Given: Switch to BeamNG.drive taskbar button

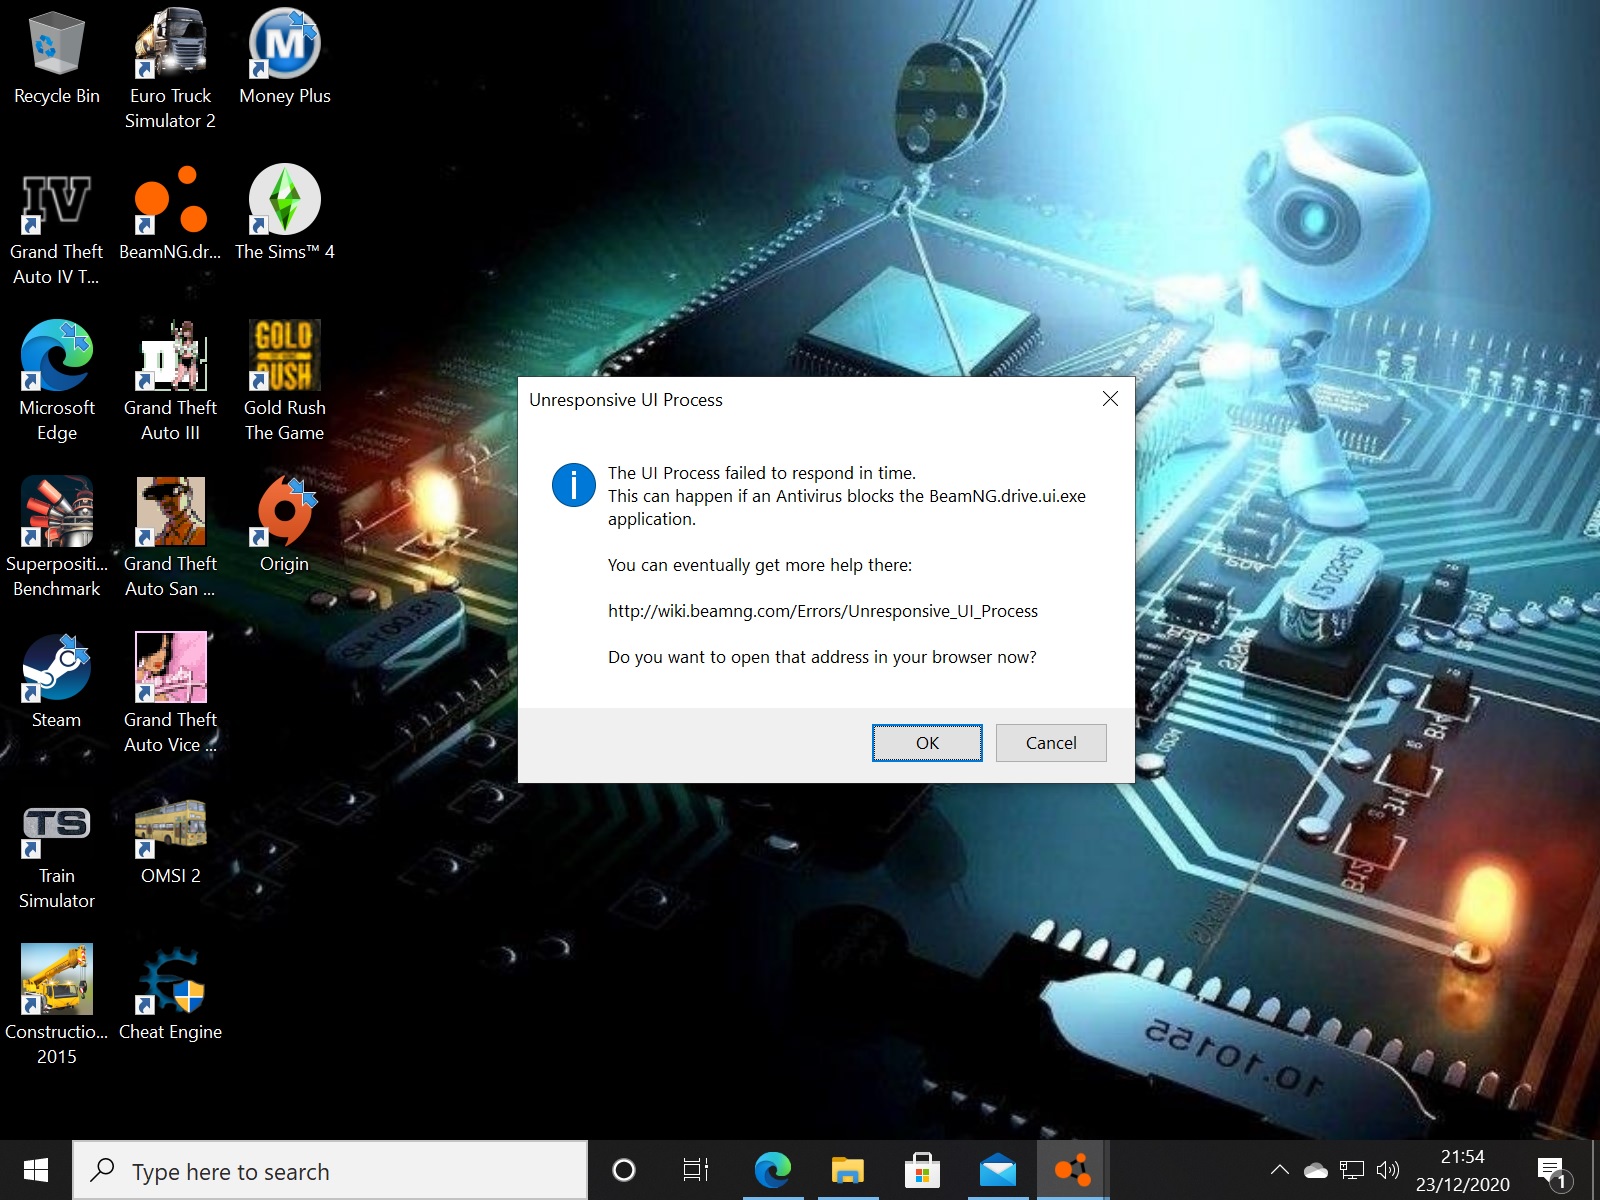Looking at the screenshot, I should pyautogui.click(x=1072, y=1170).
